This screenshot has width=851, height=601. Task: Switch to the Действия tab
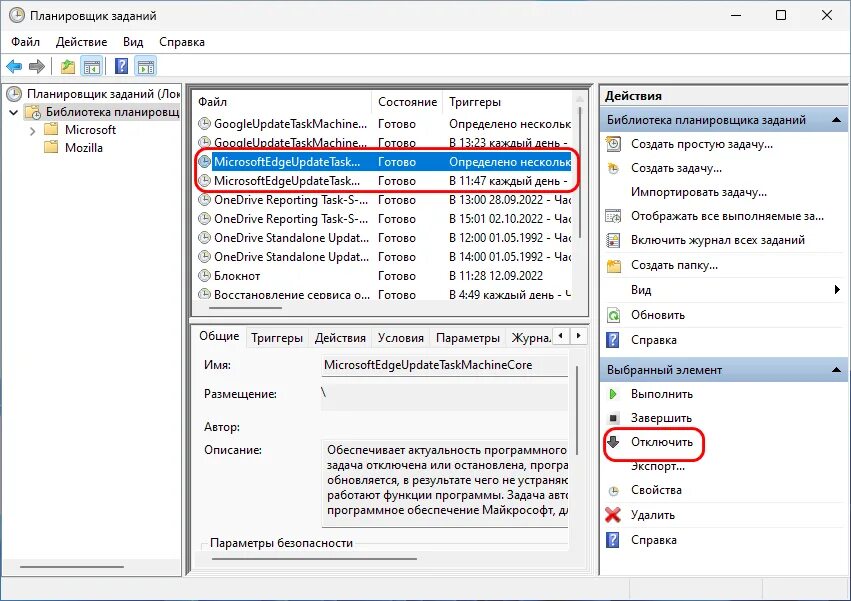pos(340,338)
